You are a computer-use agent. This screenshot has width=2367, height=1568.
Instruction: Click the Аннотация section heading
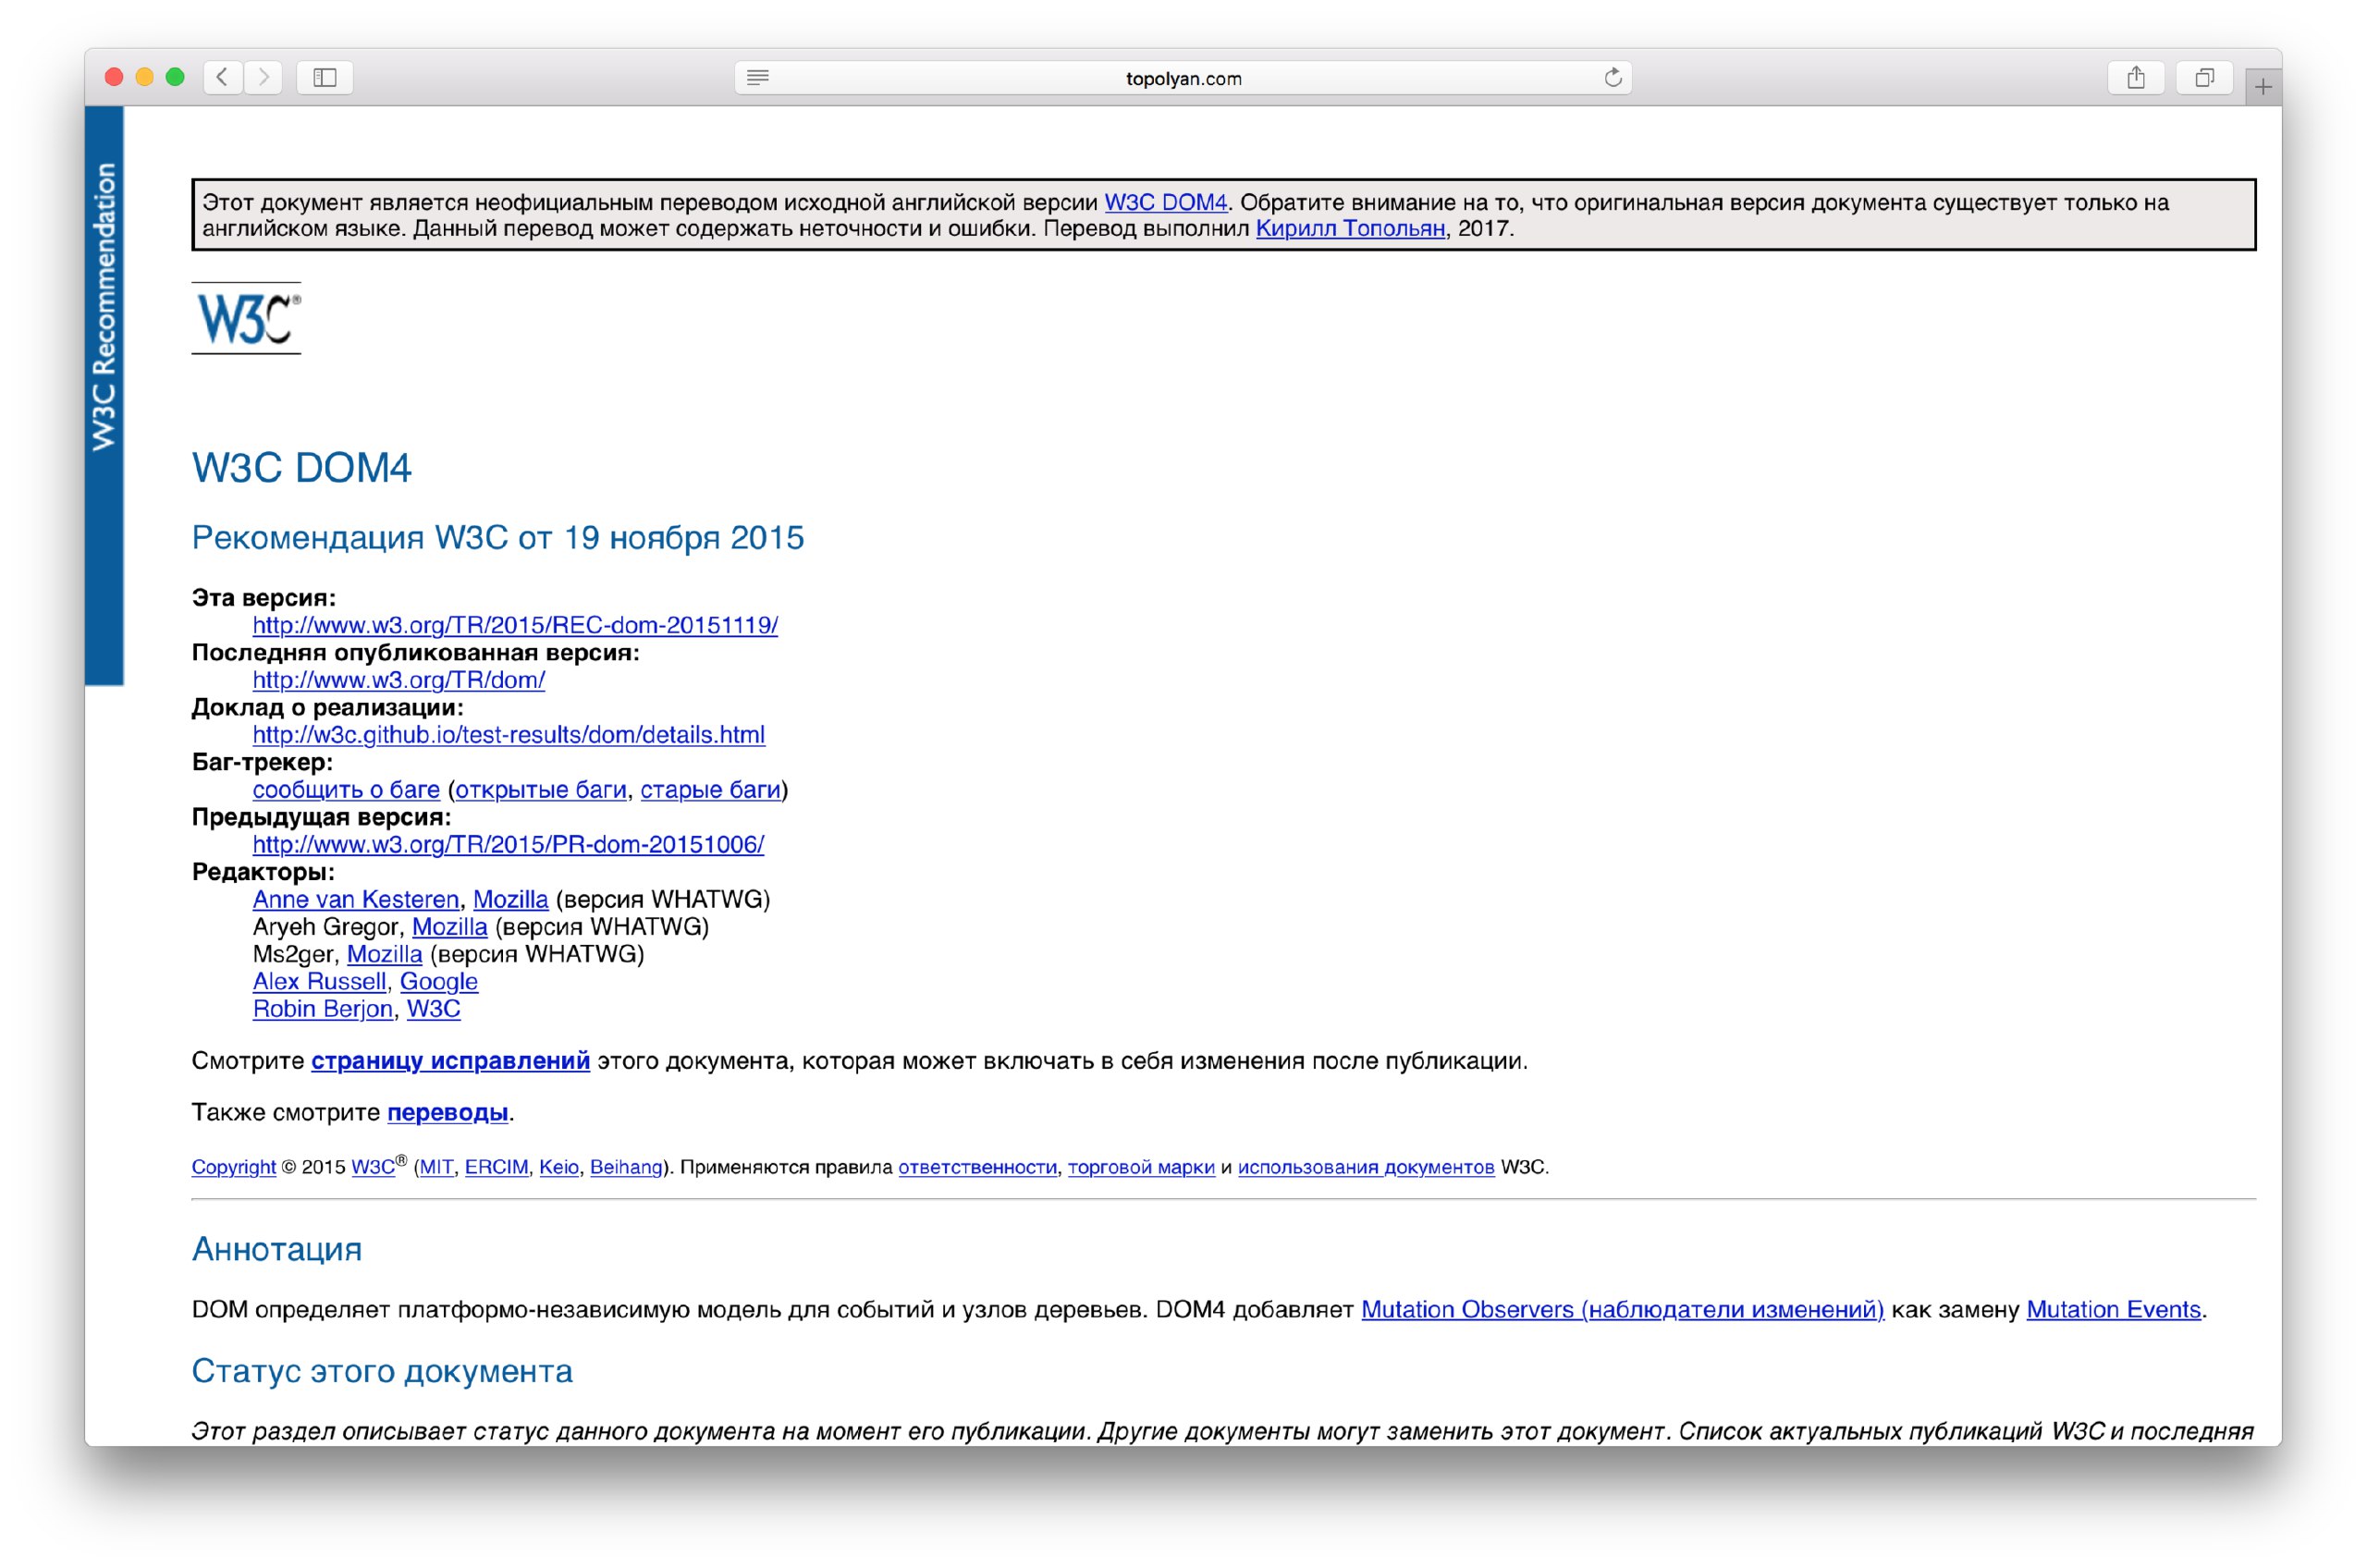click(x=277, y=1250)
